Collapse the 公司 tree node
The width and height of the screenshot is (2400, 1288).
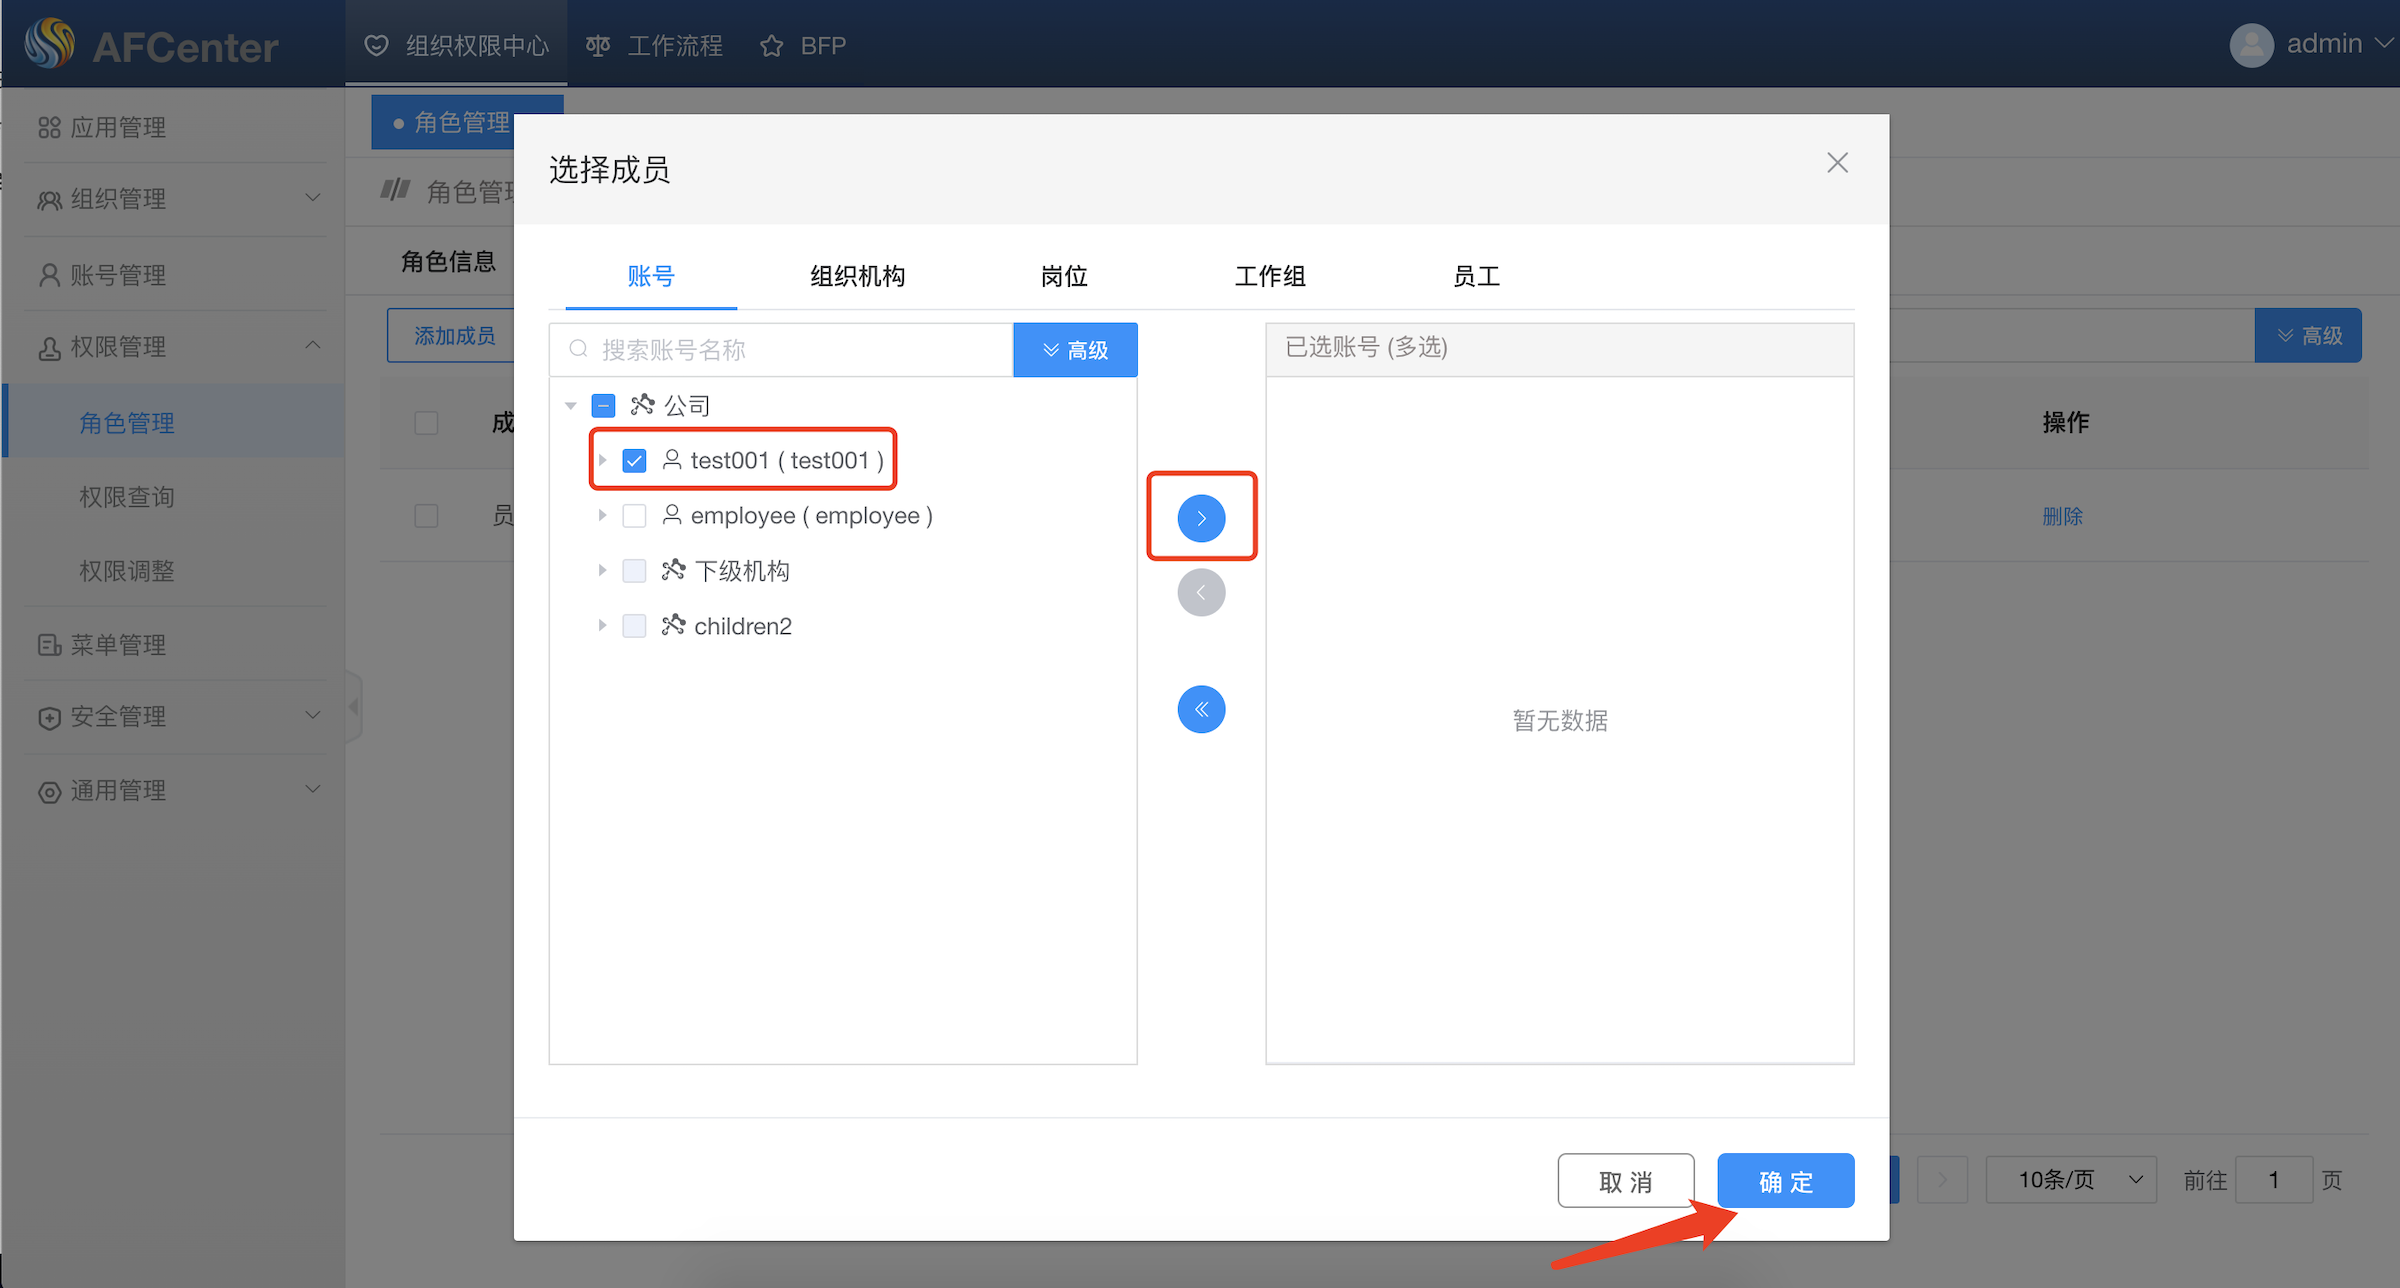point(571,405)
